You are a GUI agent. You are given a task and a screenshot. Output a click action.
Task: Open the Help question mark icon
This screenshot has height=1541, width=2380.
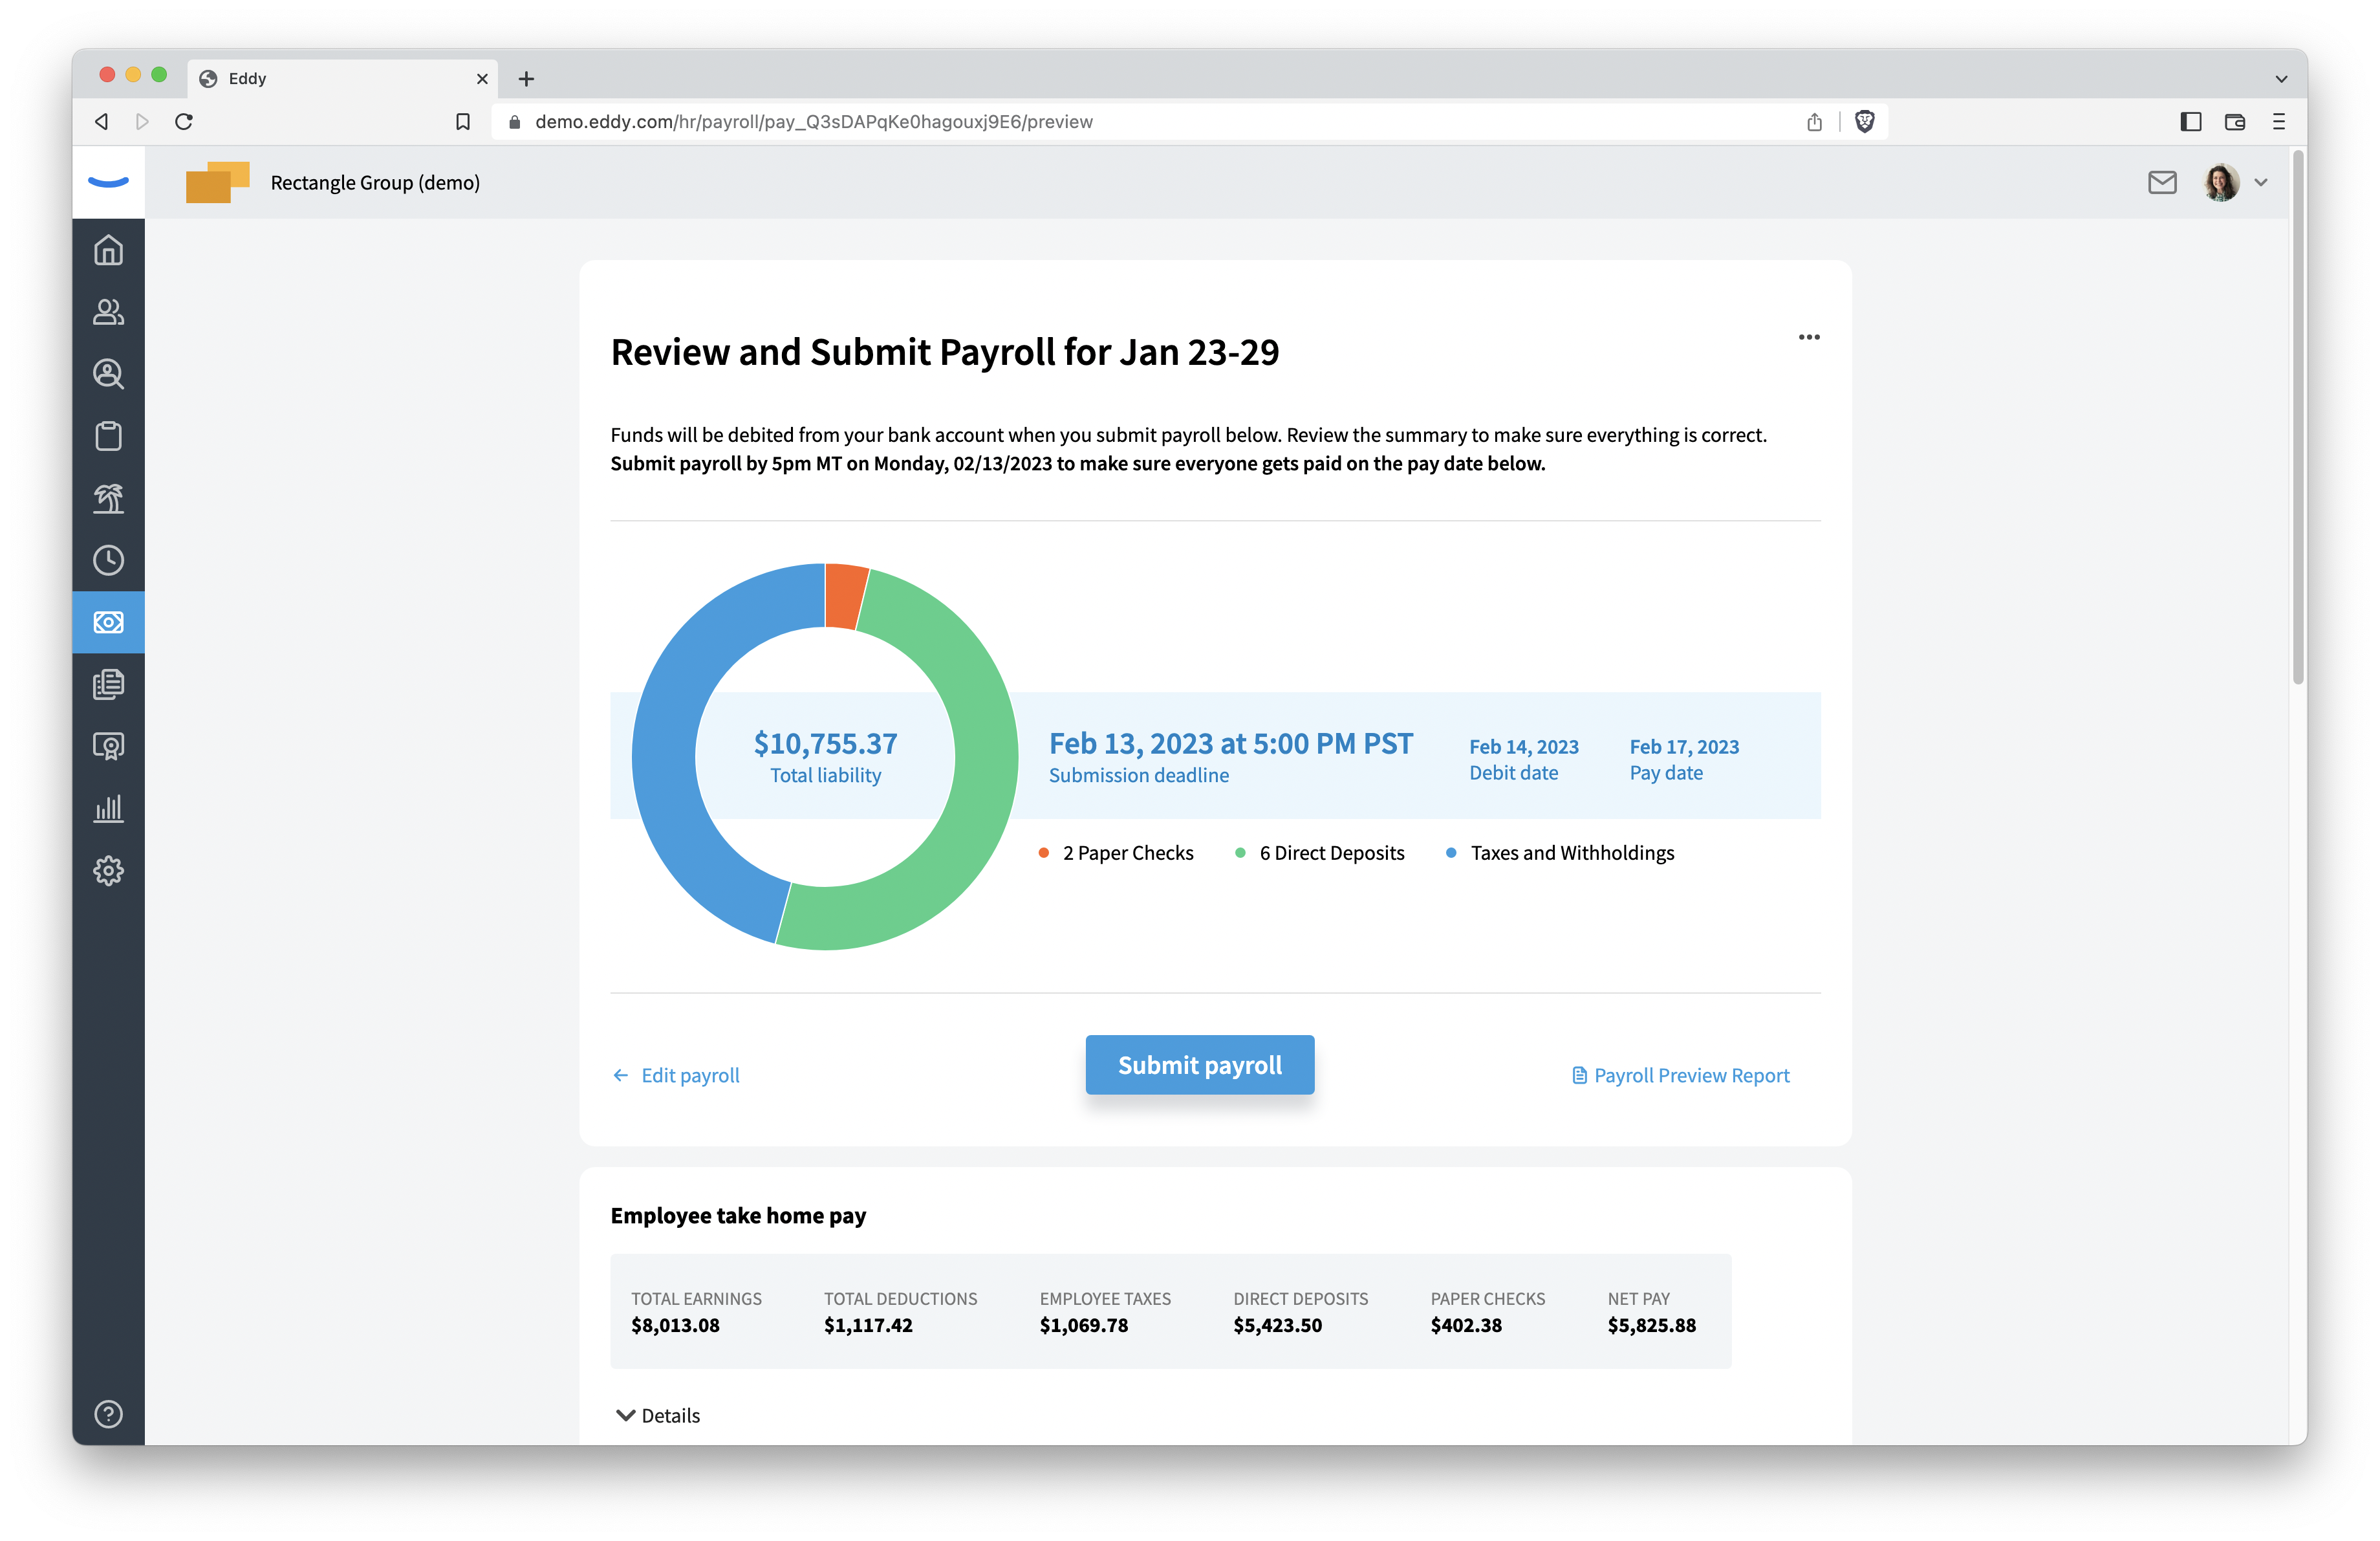[108, 1414]
